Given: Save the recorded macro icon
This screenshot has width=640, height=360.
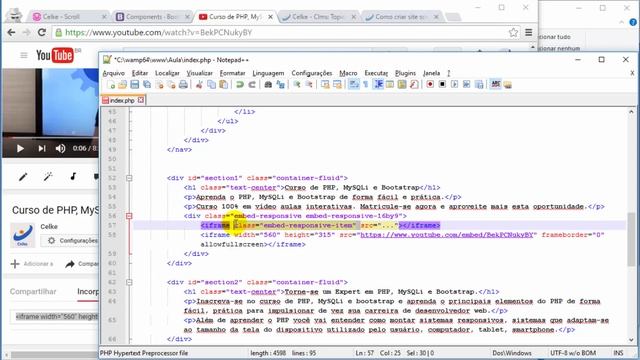Looking at the screenshot, I should click(x=479, y=84).
